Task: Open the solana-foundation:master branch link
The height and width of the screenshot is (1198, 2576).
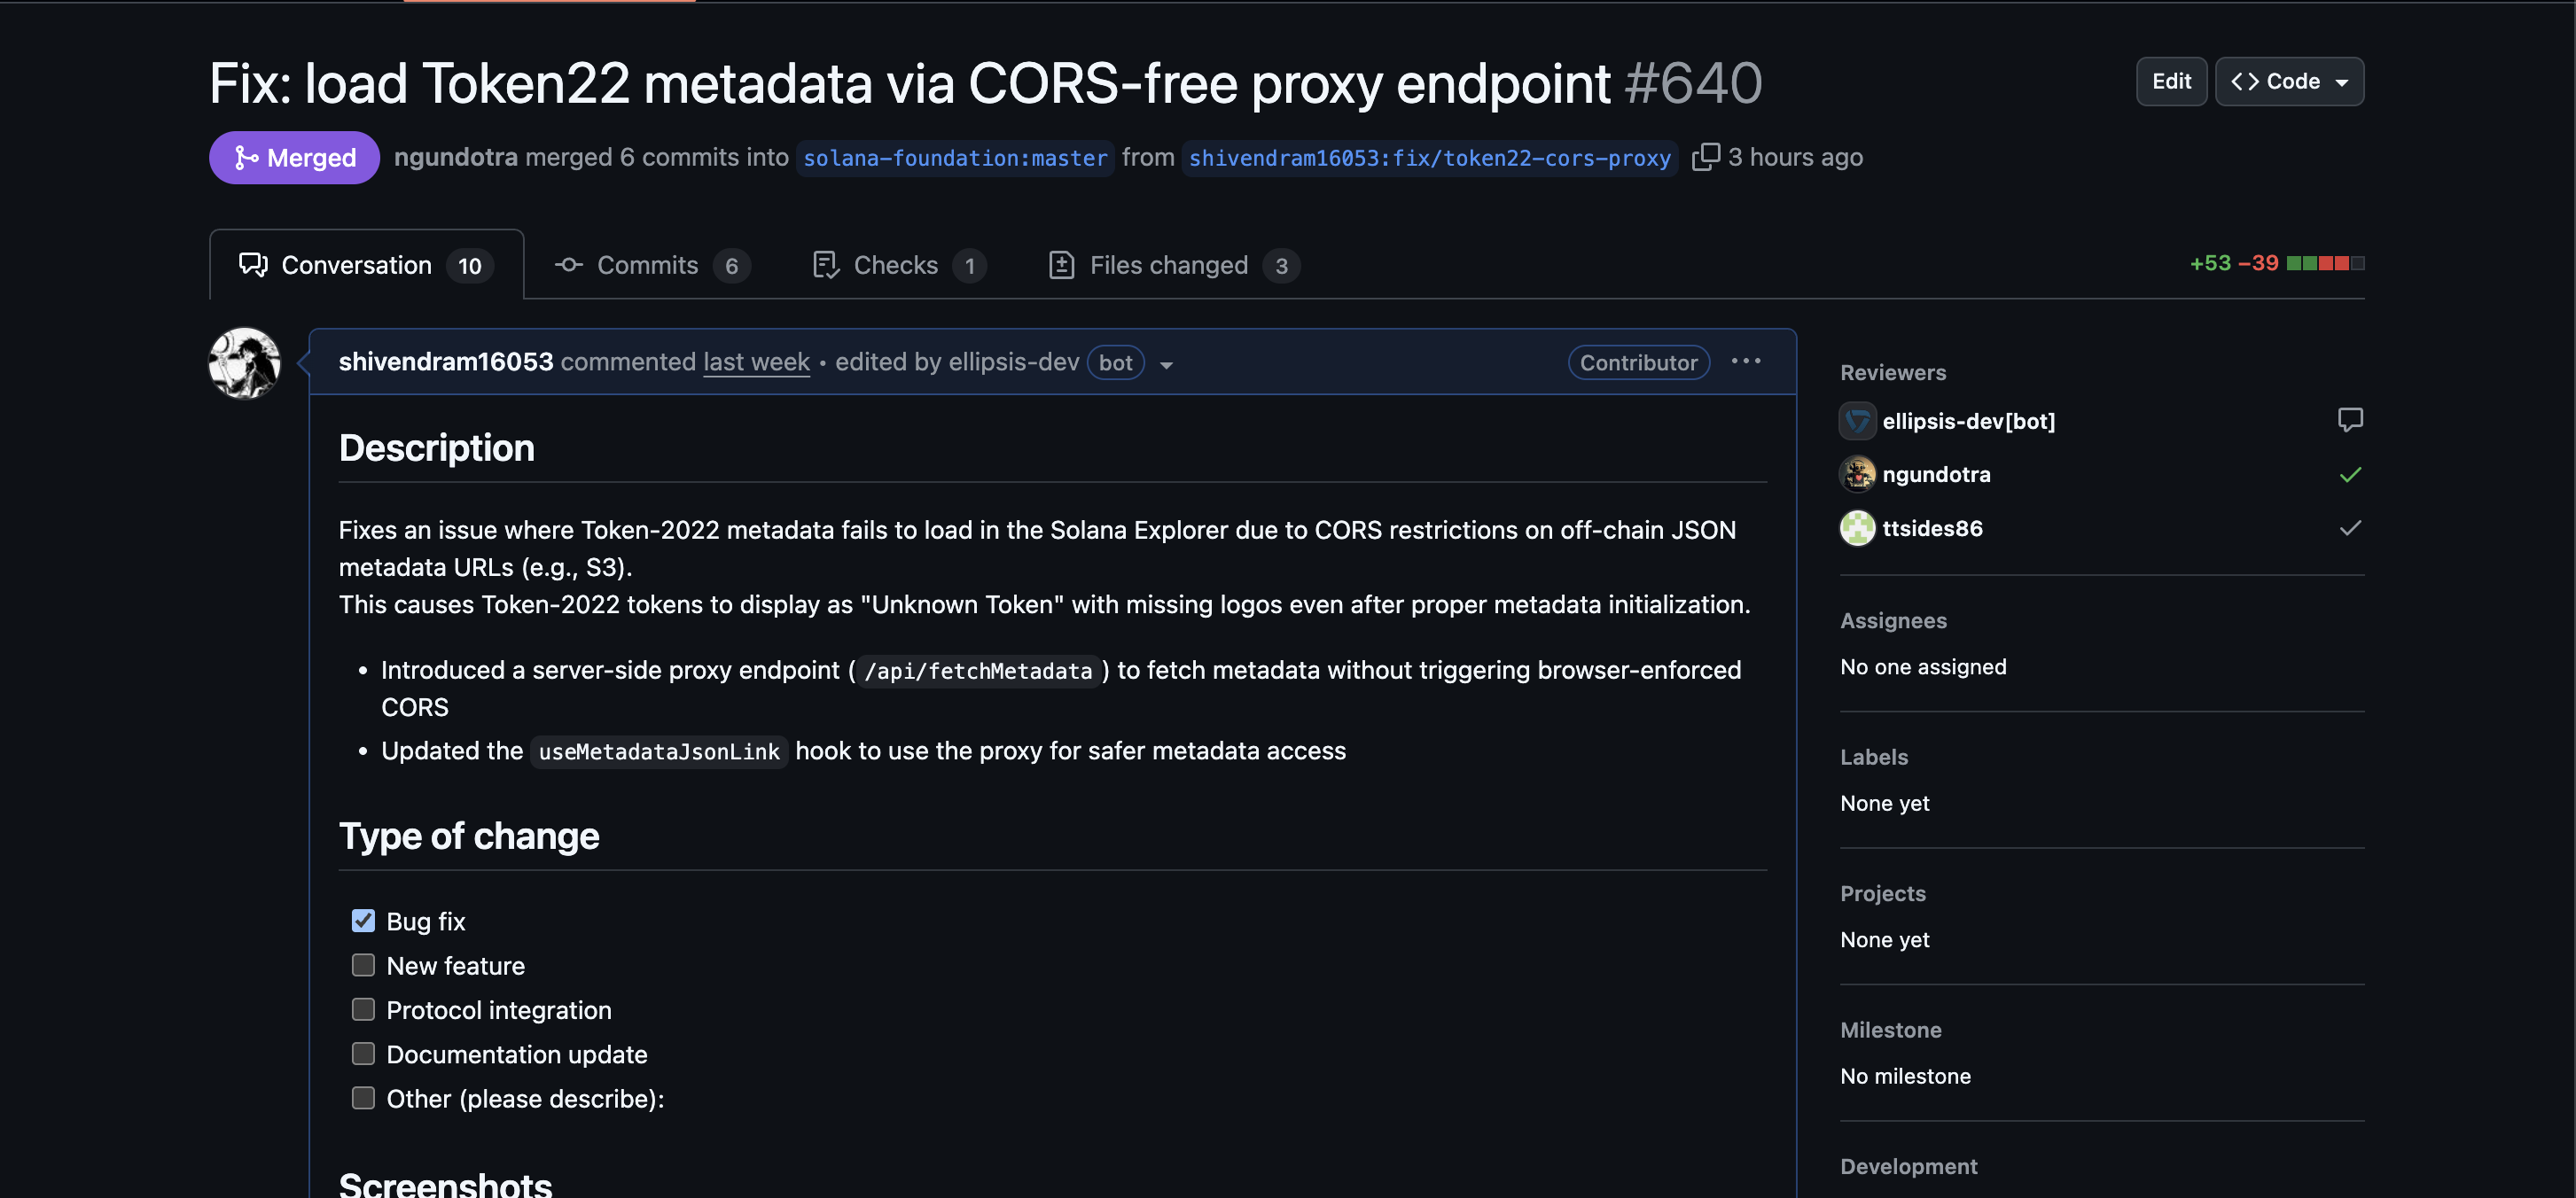Action: (955, 158)
